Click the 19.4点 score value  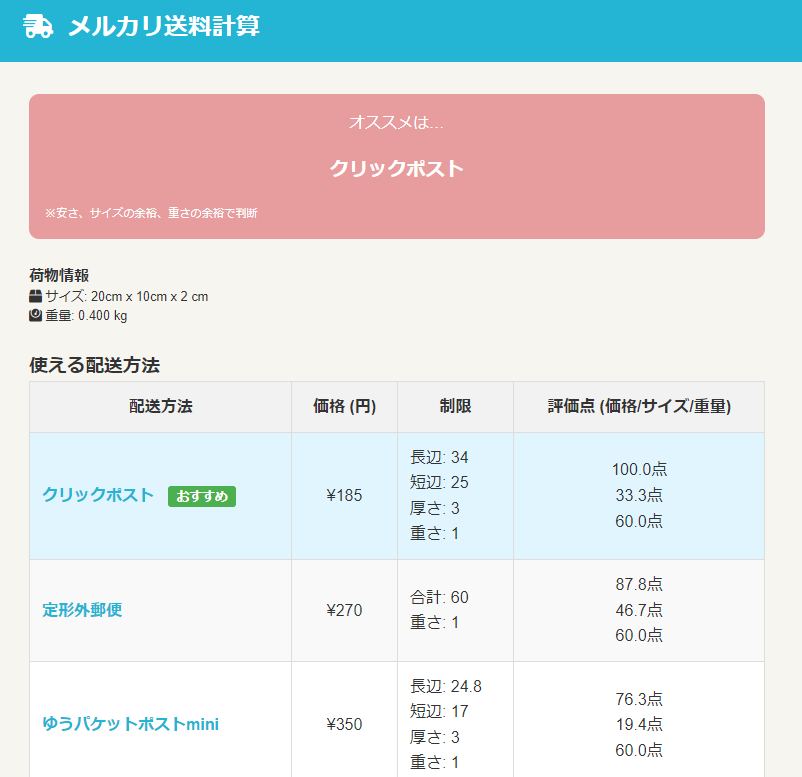639,724
